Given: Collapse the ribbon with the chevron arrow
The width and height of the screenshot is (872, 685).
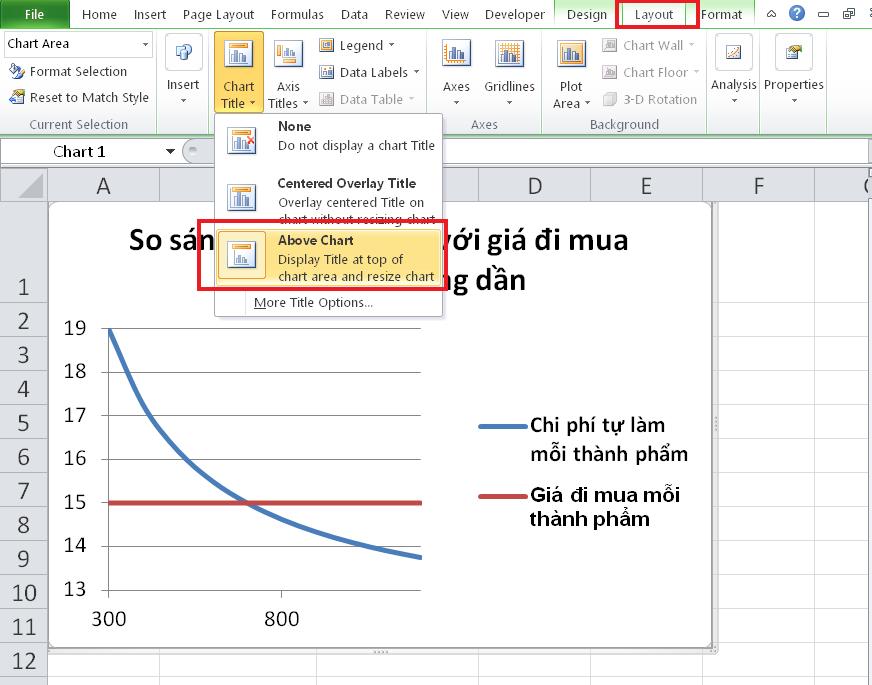Looking at the screenshot, I should [x=771, y=13].
